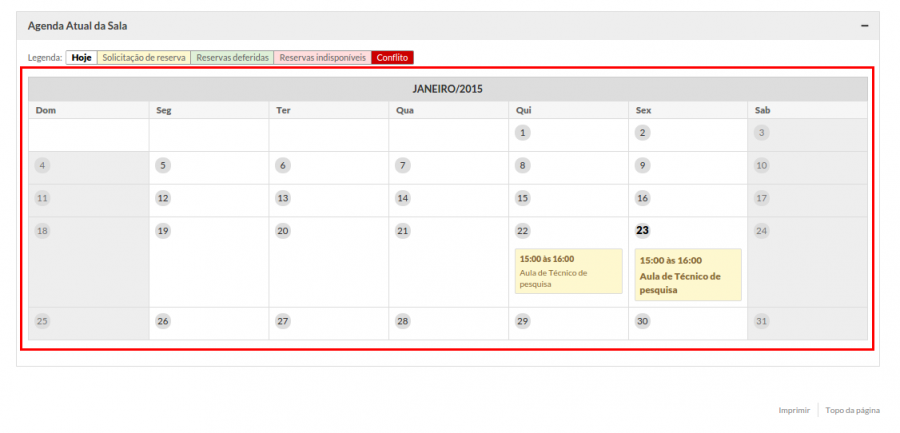Go to Topo da página link
The image size is (900, 433).
click(x=852, y=411)
